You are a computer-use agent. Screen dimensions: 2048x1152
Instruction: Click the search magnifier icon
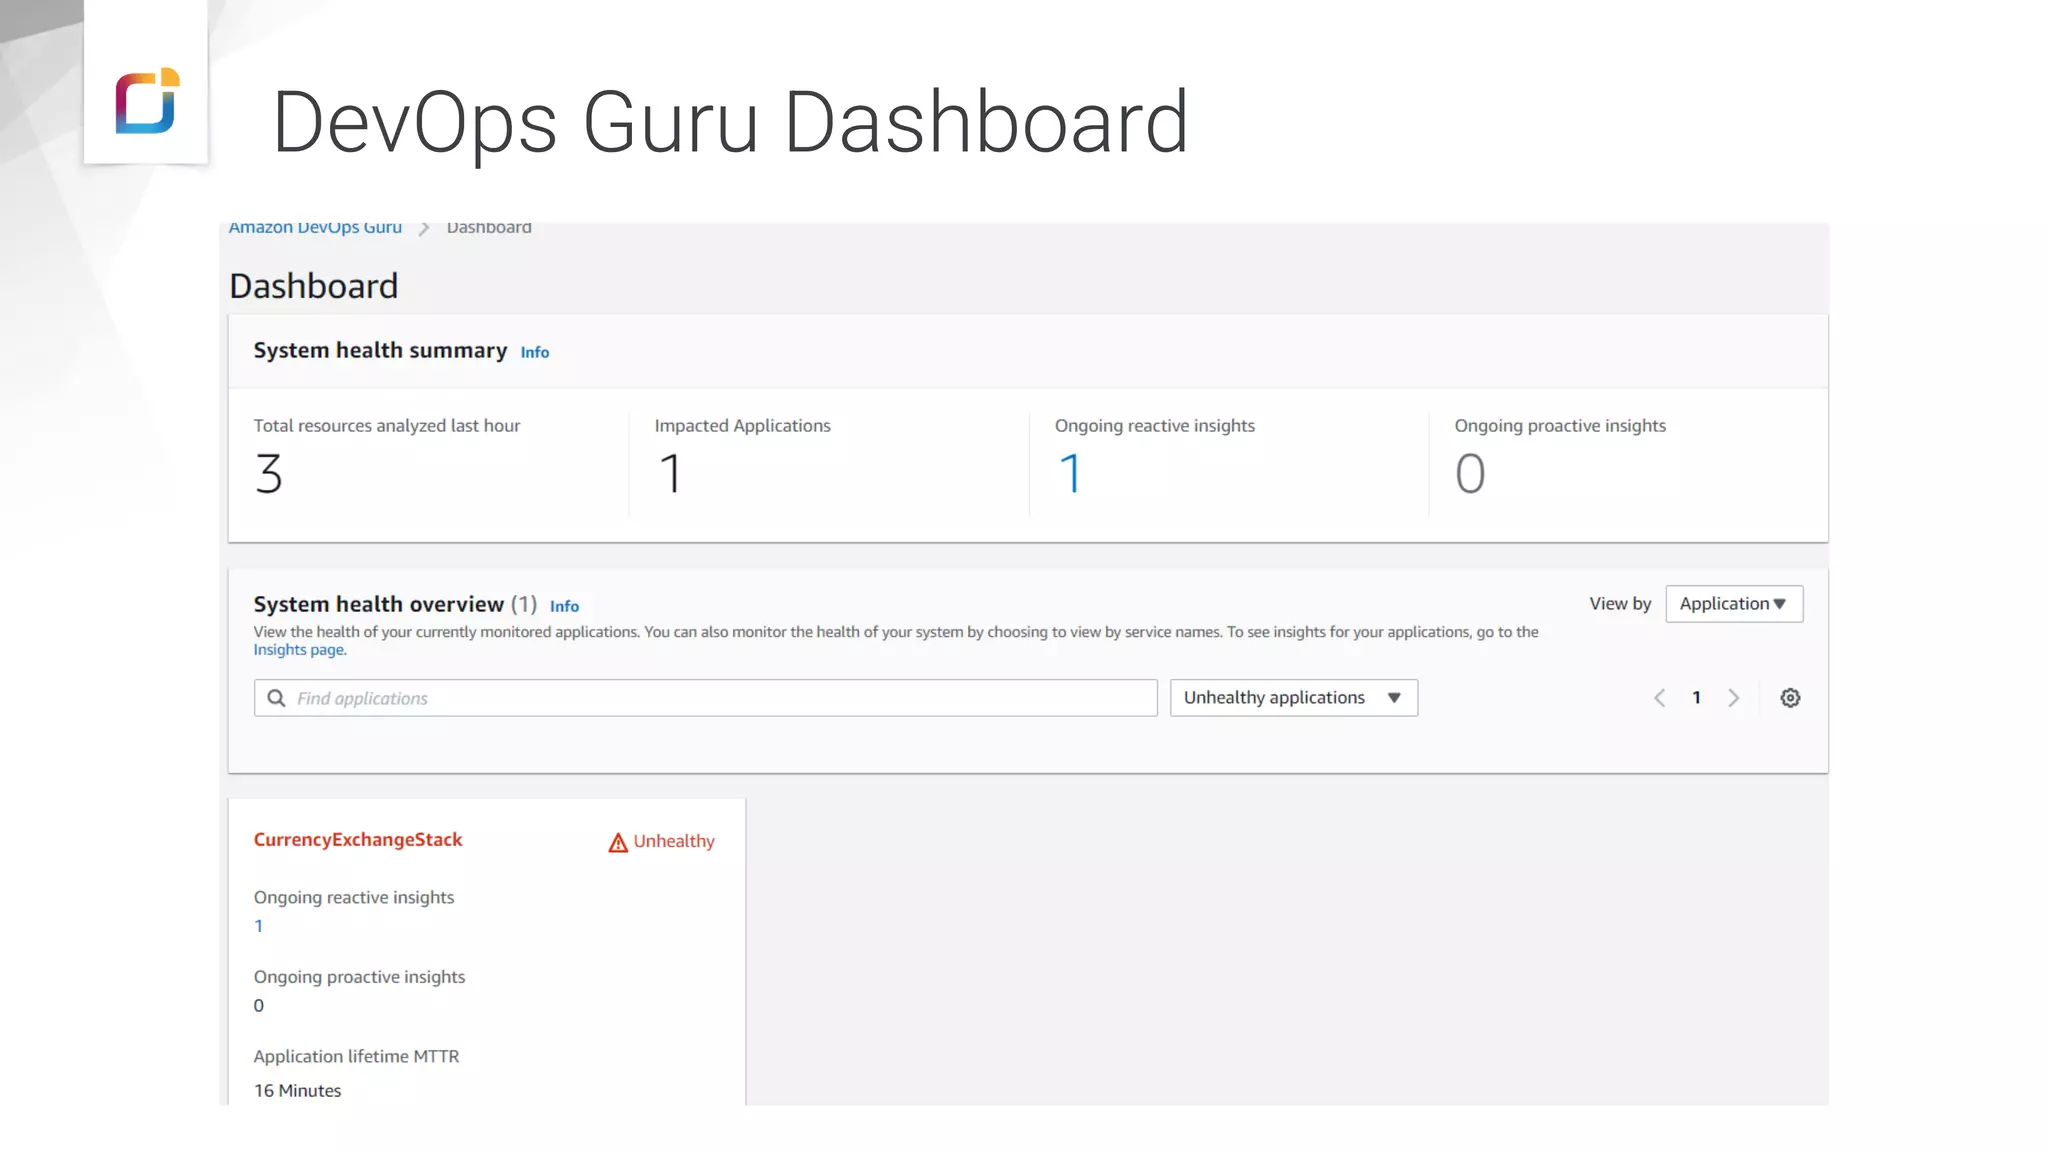point(277,698)
